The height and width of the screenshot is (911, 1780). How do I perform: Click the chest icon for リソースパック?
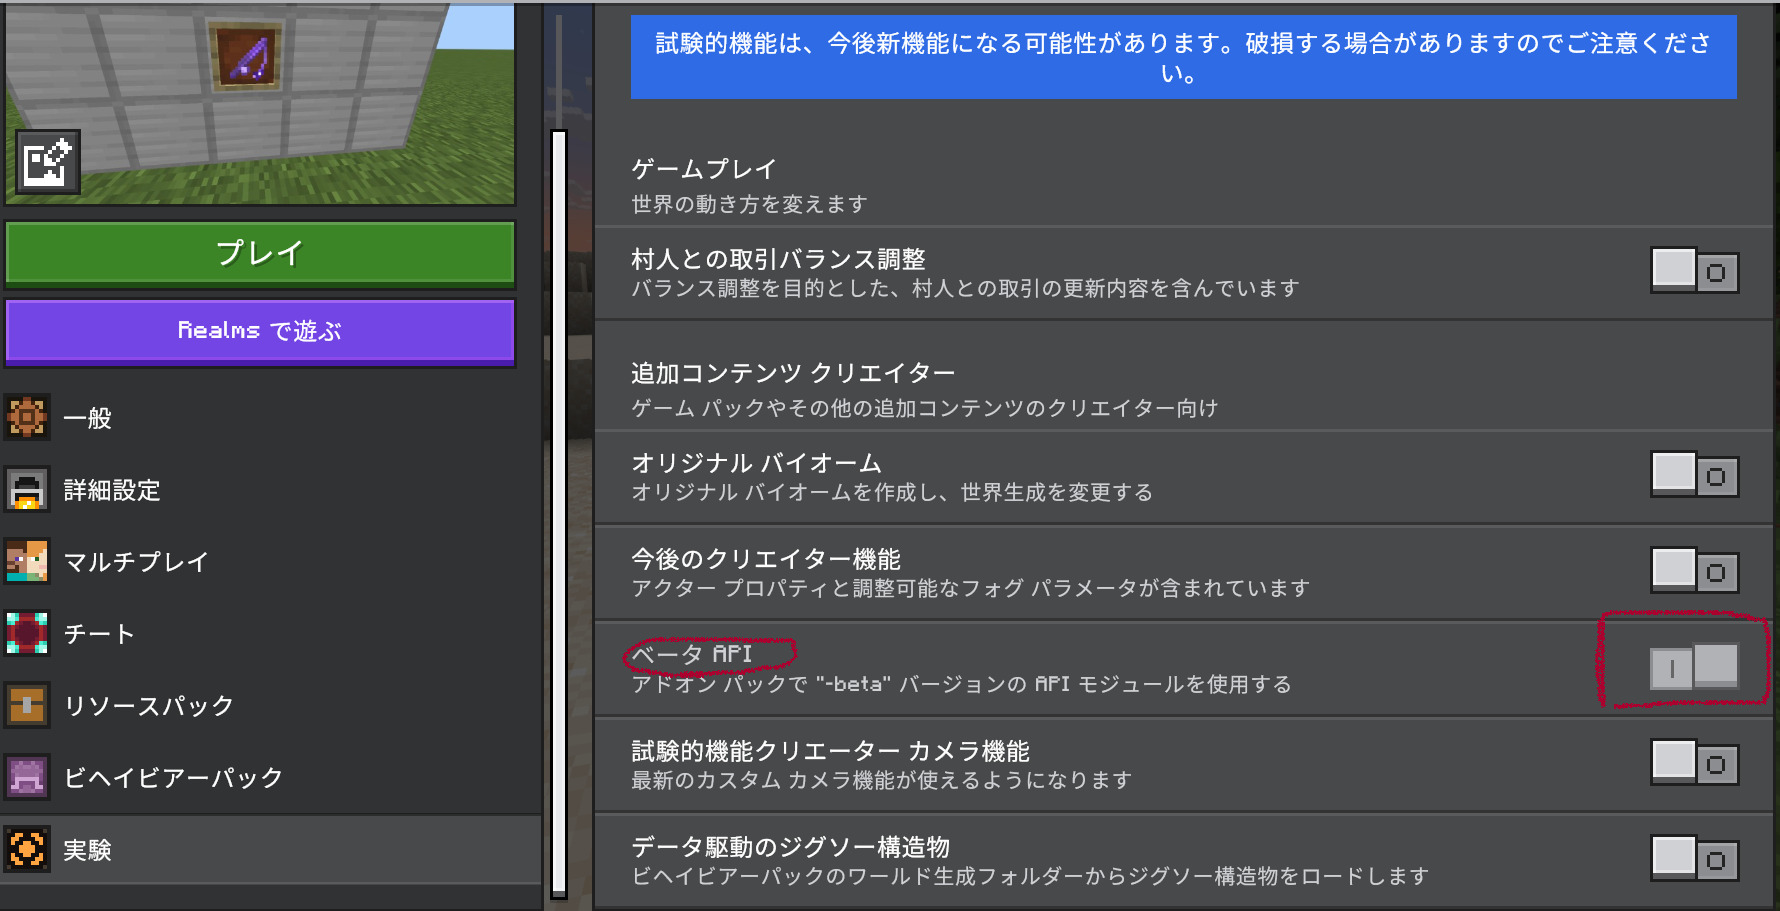(x=27, y=706)
